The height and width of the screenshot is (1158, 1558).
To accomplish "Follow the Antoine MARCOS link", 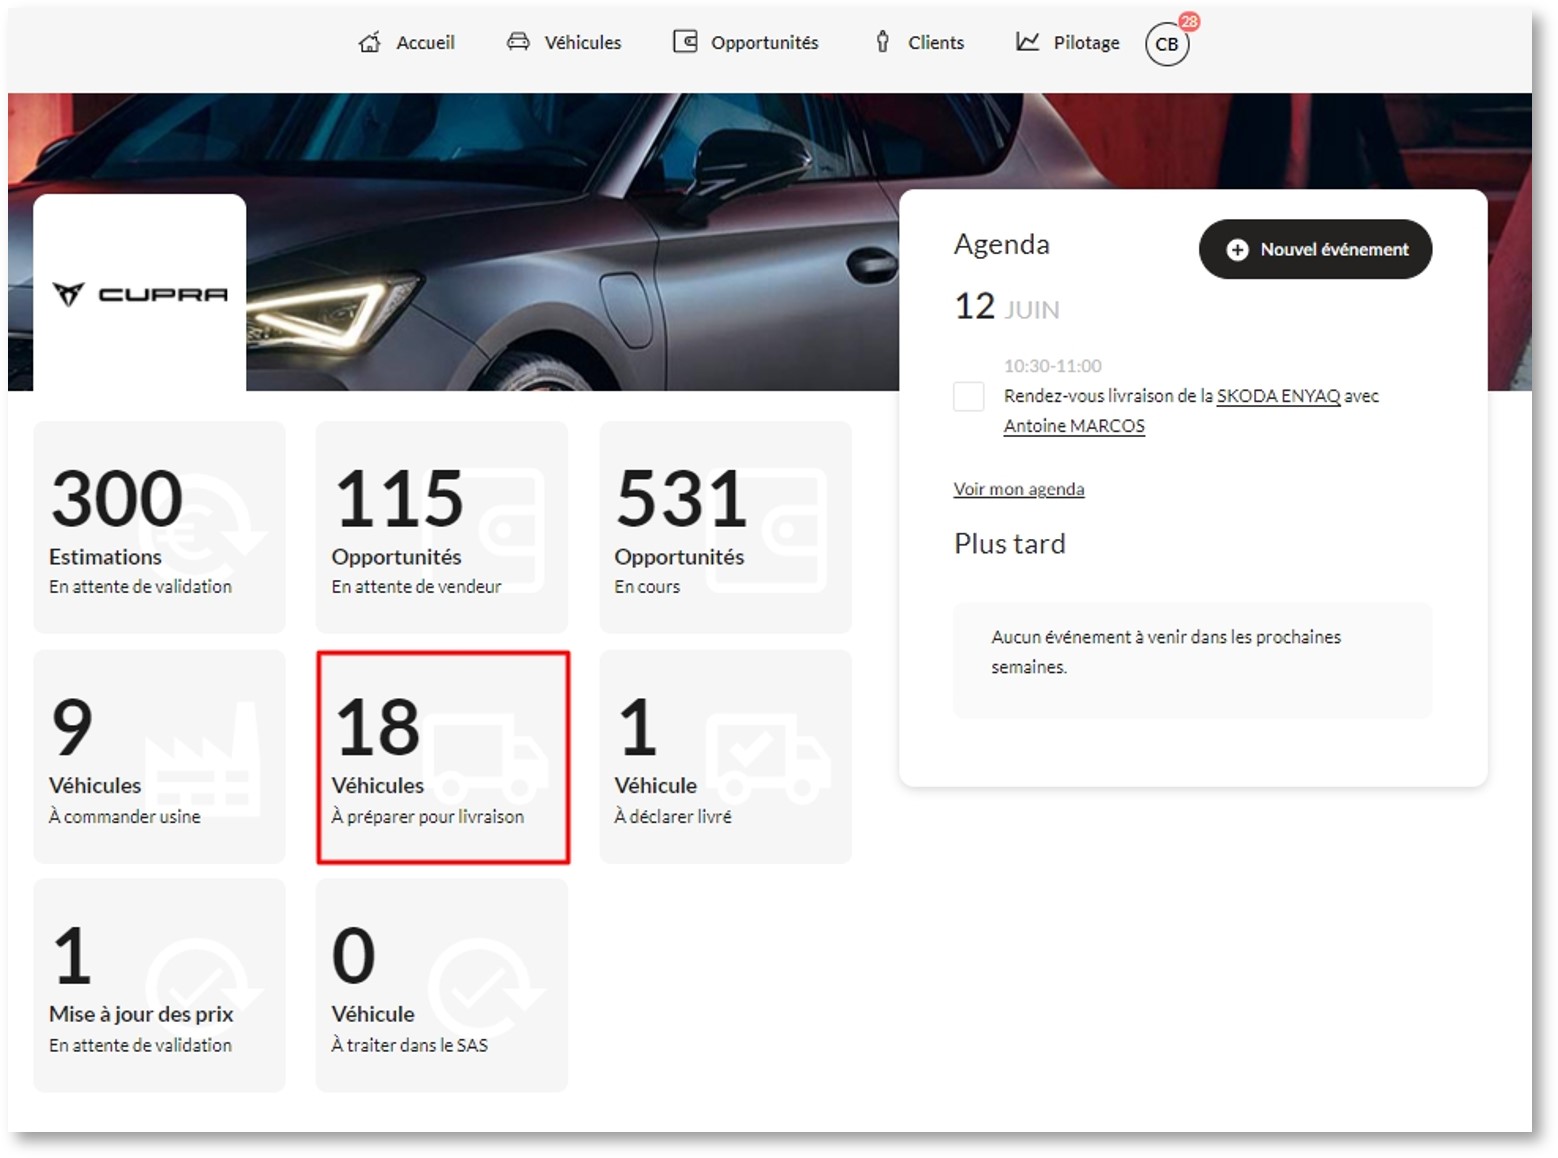I will click(1074, 426).
